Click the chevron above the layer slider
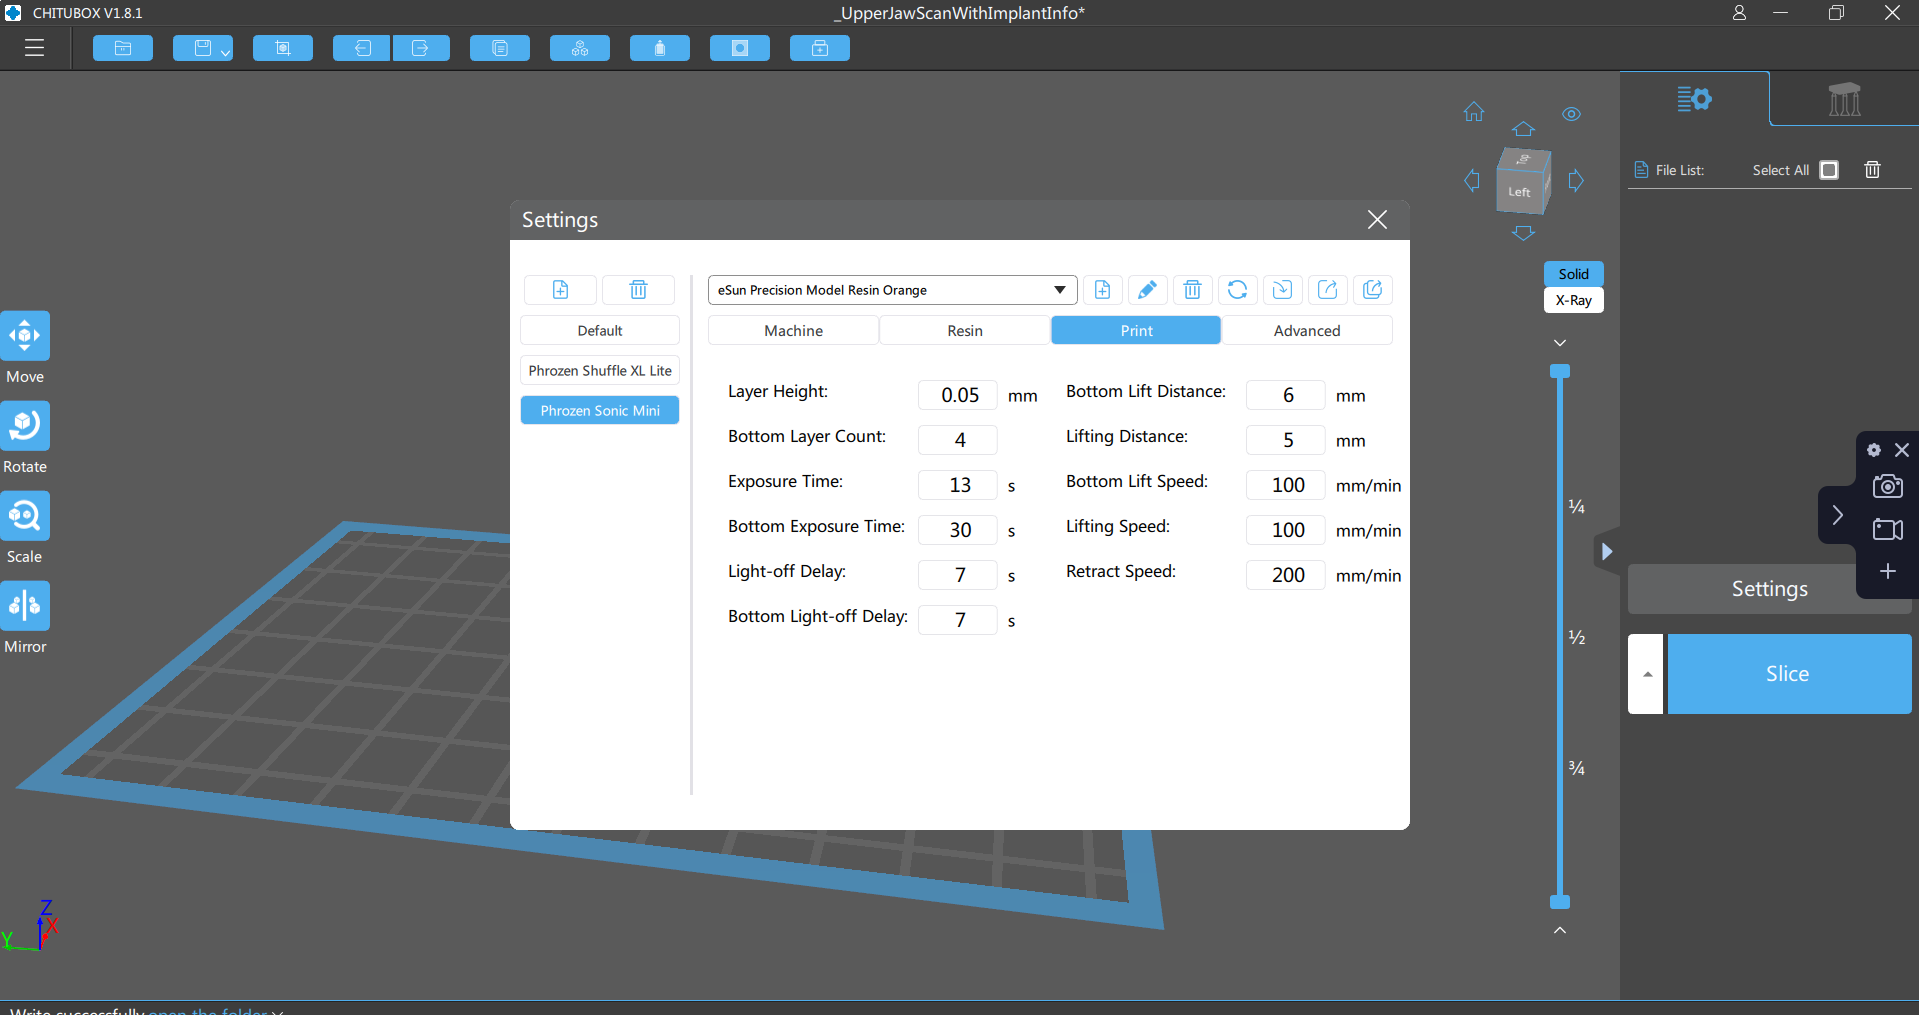Image resolution: width=1919 pixels, height=1015 pixels. click(1560, 343)
